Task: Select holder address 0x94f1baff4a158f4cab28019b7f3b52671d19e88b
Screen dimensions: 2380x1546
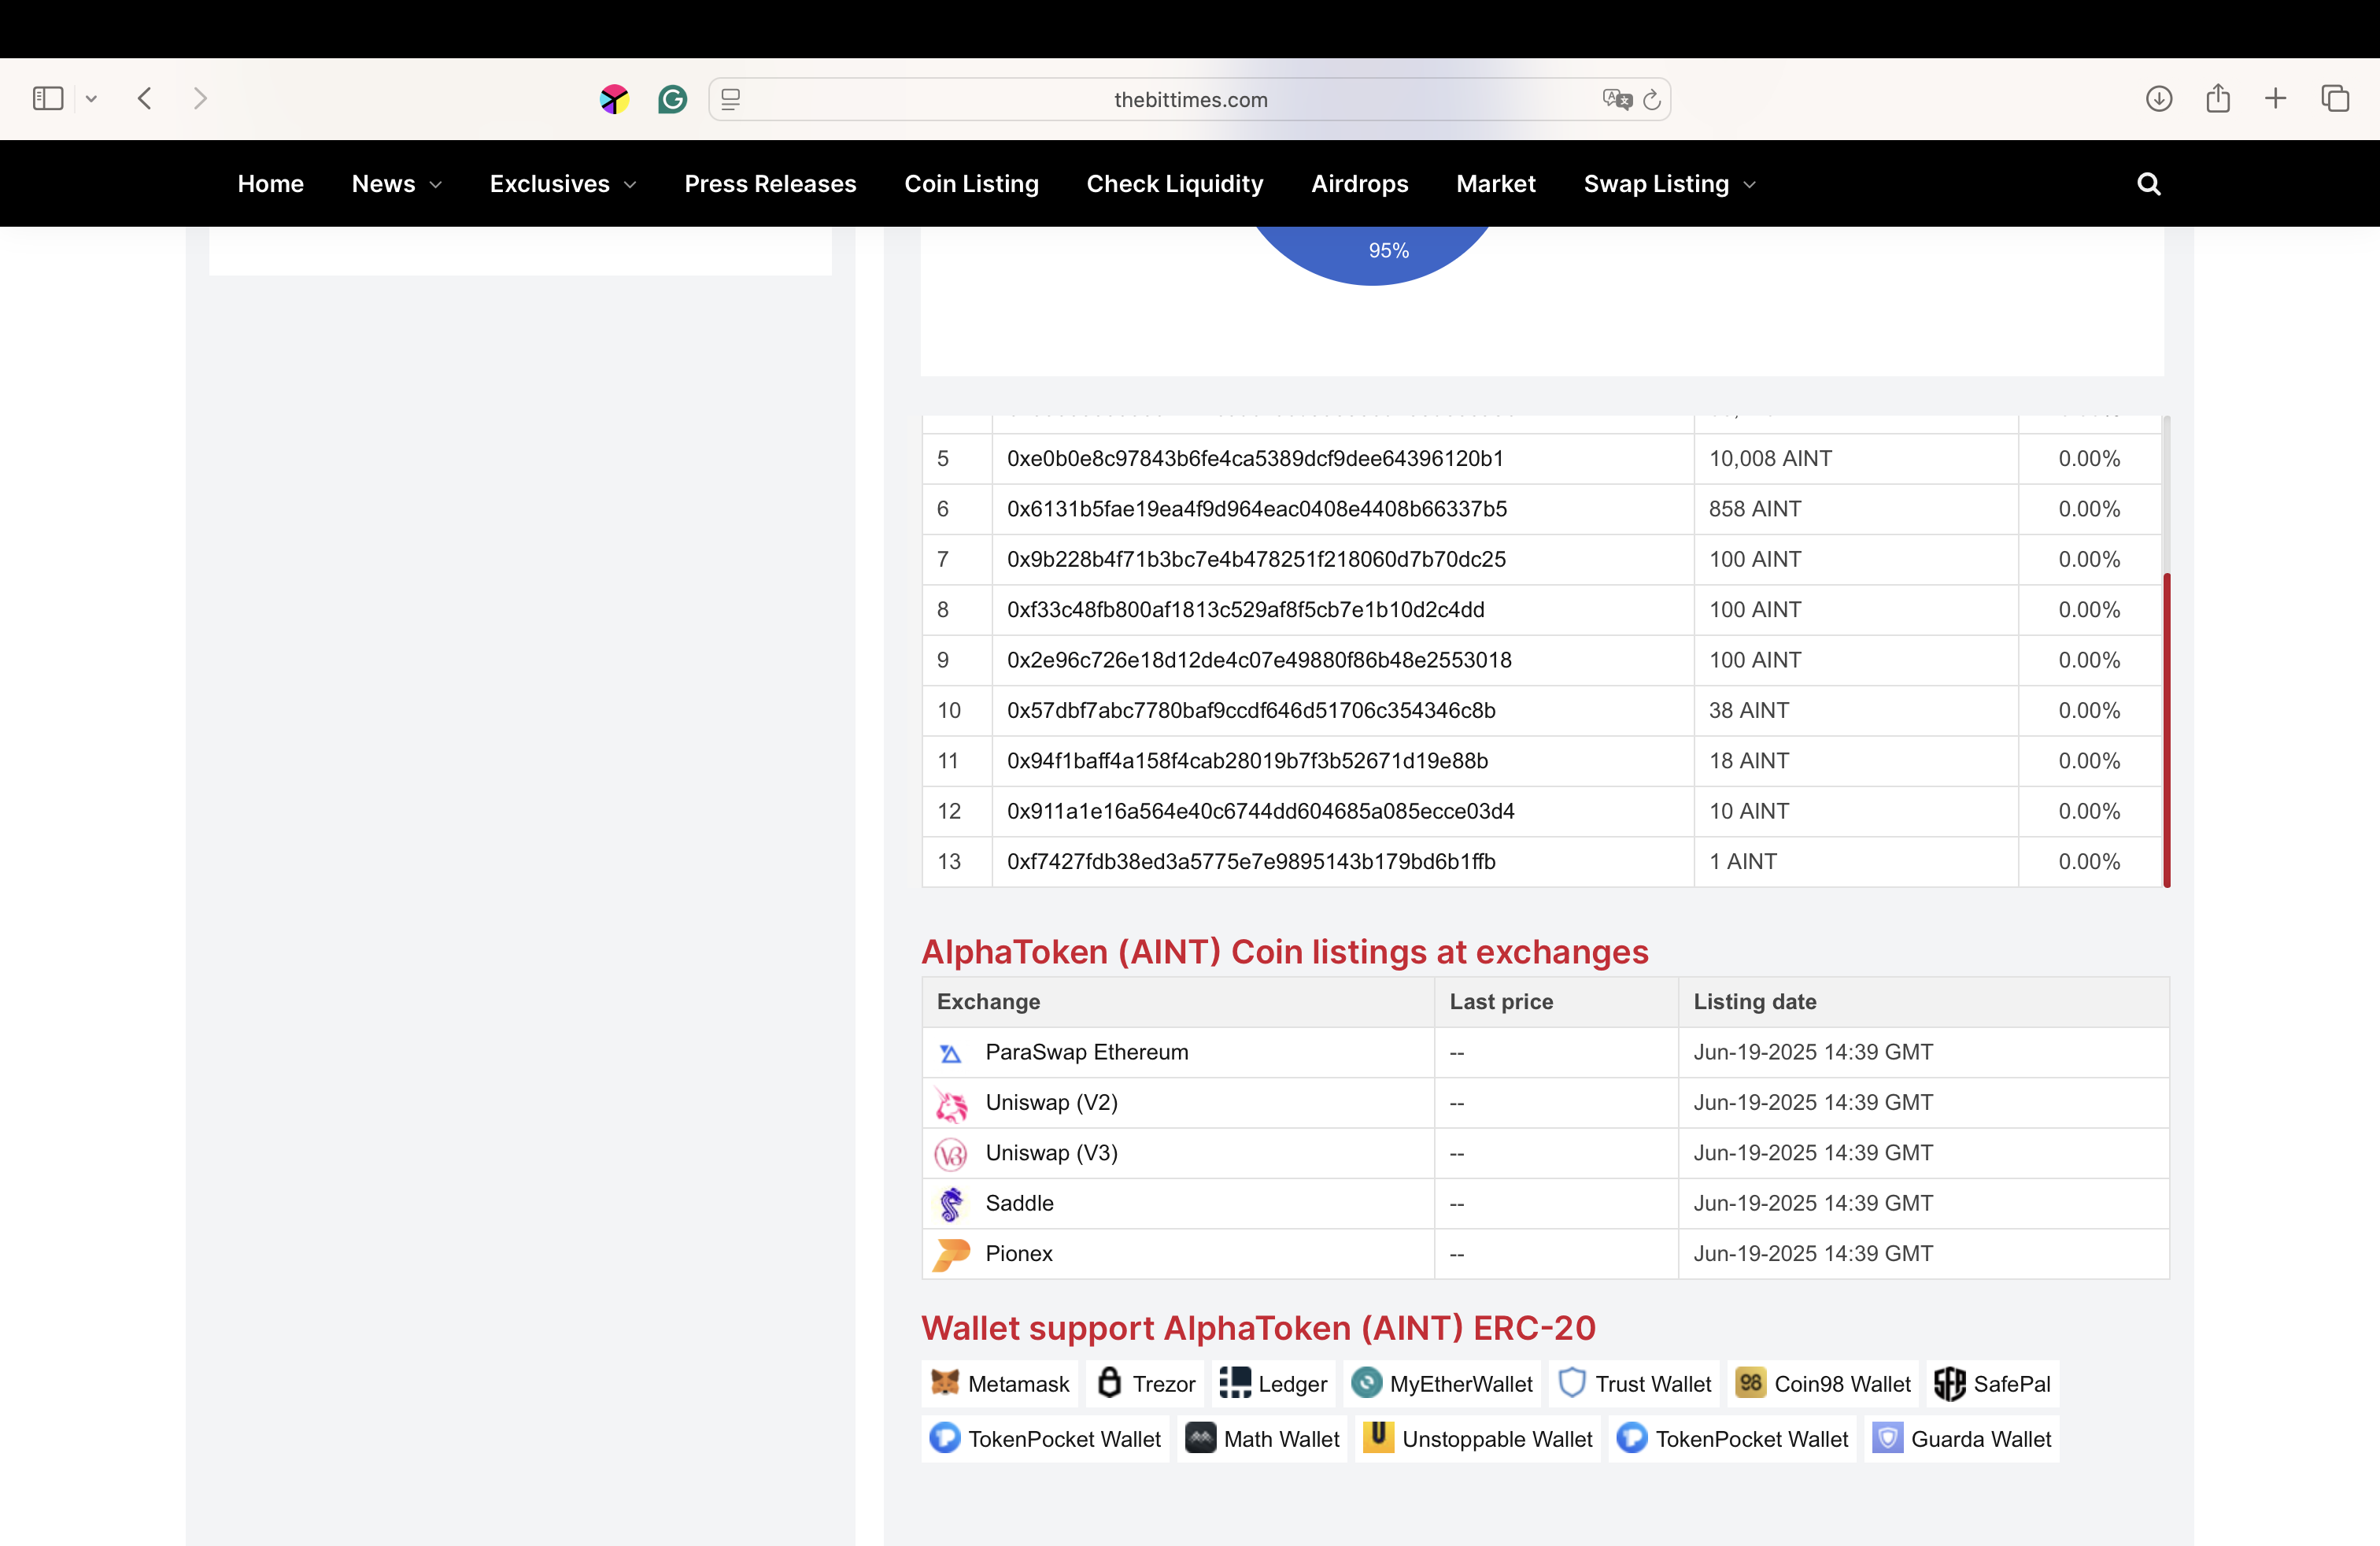Action: click(x=1247, y=761)
